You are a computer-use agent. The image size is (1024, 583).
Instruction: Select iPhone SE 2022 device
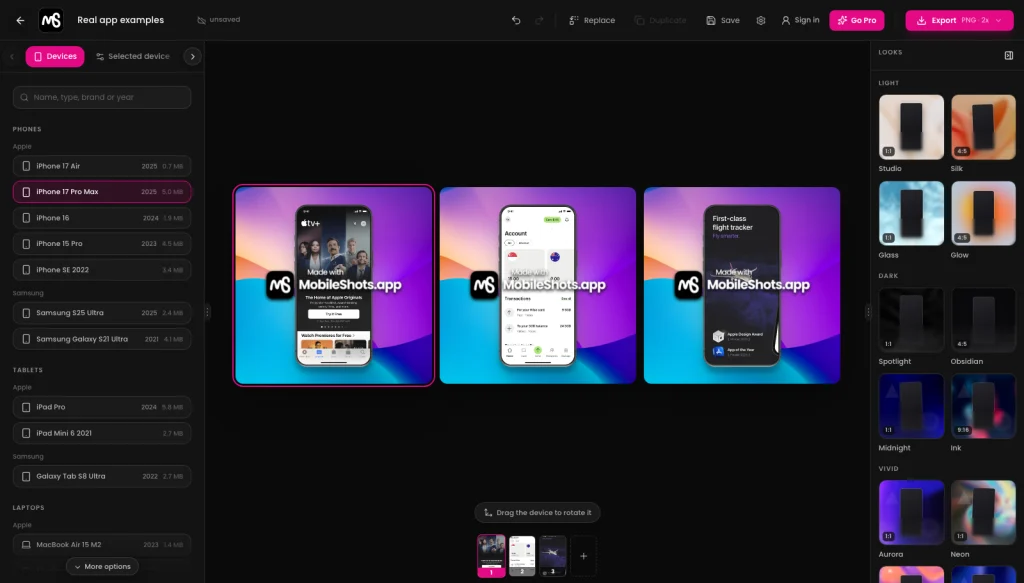click(x=102, y=270)
